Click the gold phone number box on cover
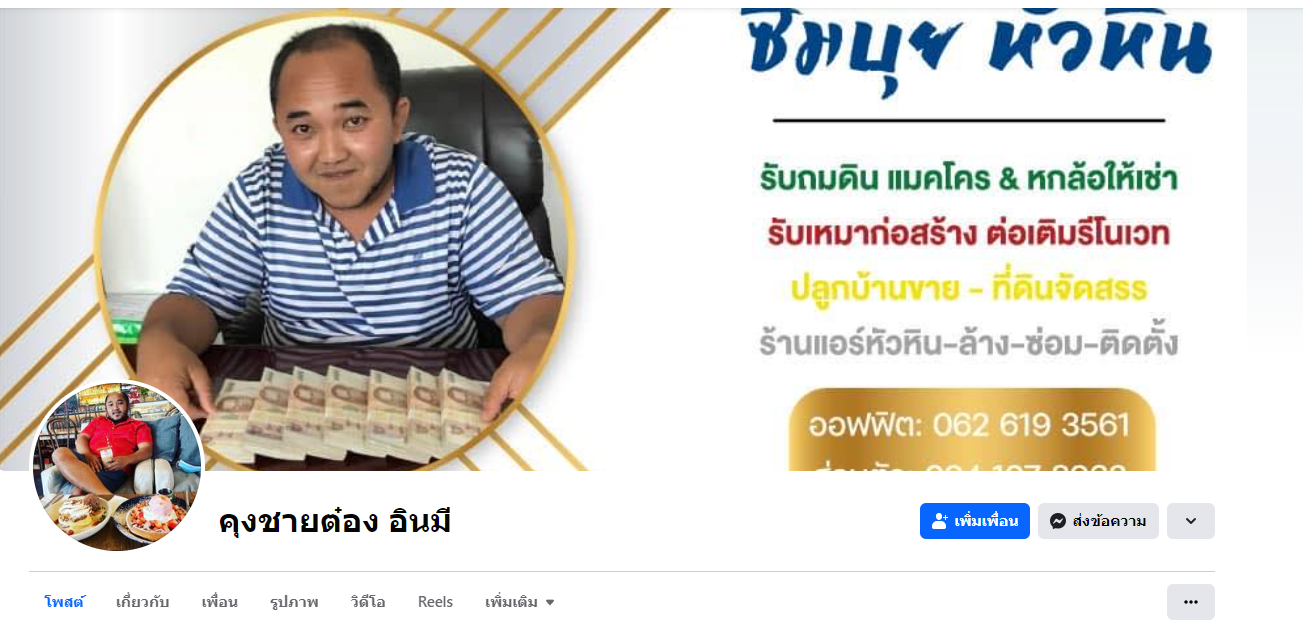Viewport: 1303px width, 625px height. (972, 430)
